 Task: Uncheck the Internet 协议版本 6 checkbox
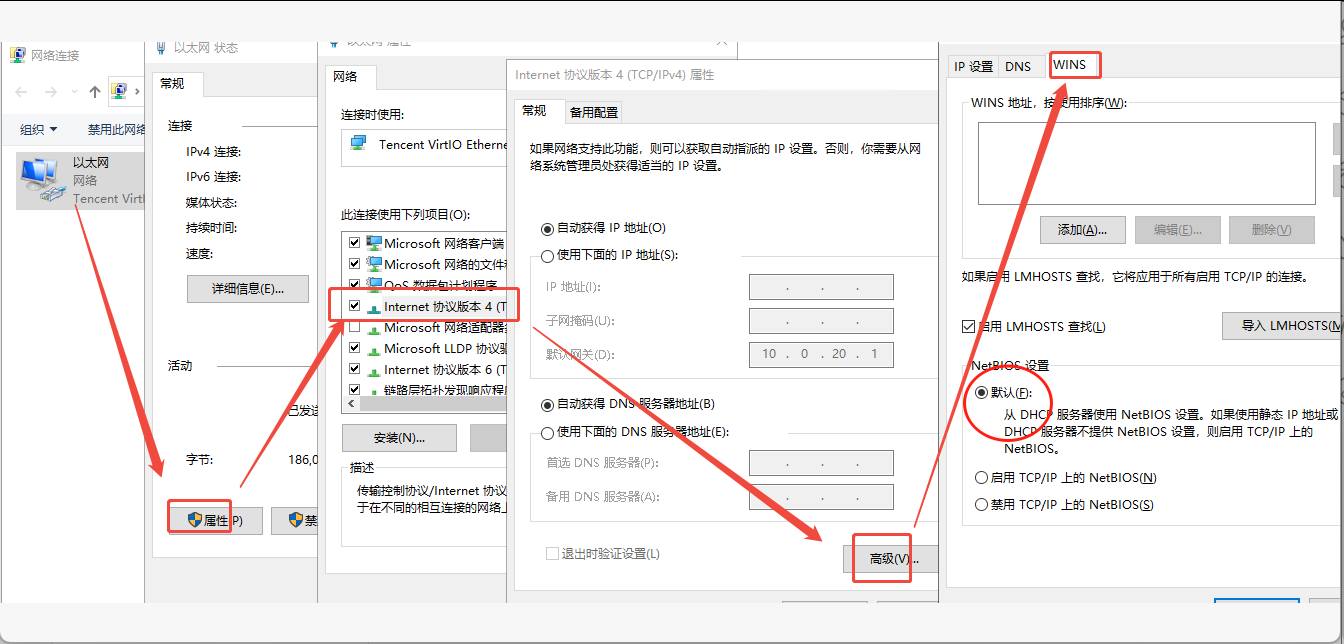[x=354, y=369]
